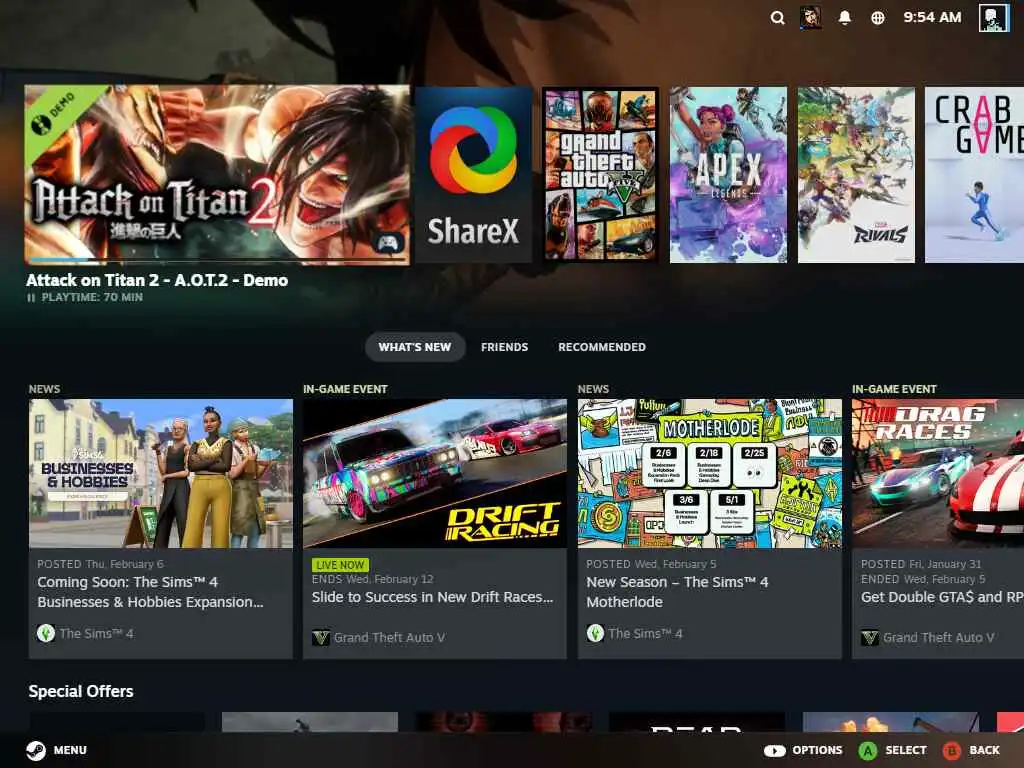Click 'POSTED Thu, February 6' date

101,564
